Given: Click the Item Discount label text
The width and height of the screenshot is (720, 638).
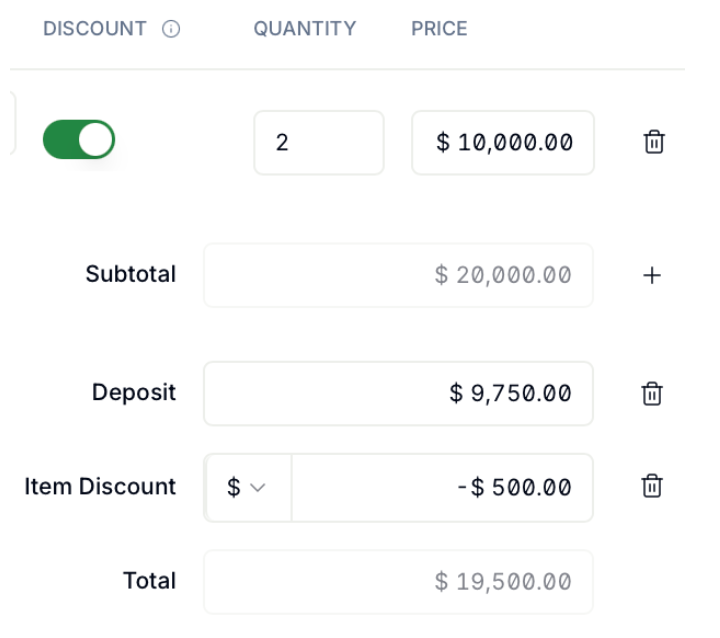Looking at the screenshot, I should (100, 486).
